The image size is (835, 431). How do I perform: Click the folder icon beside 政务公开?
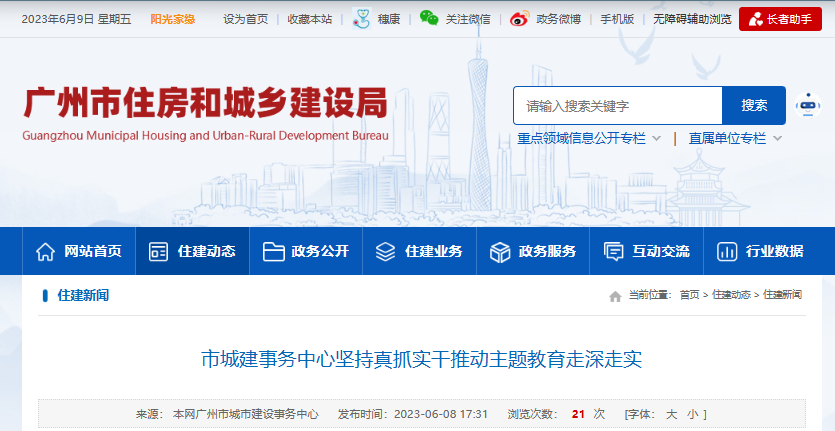(273, 251)
